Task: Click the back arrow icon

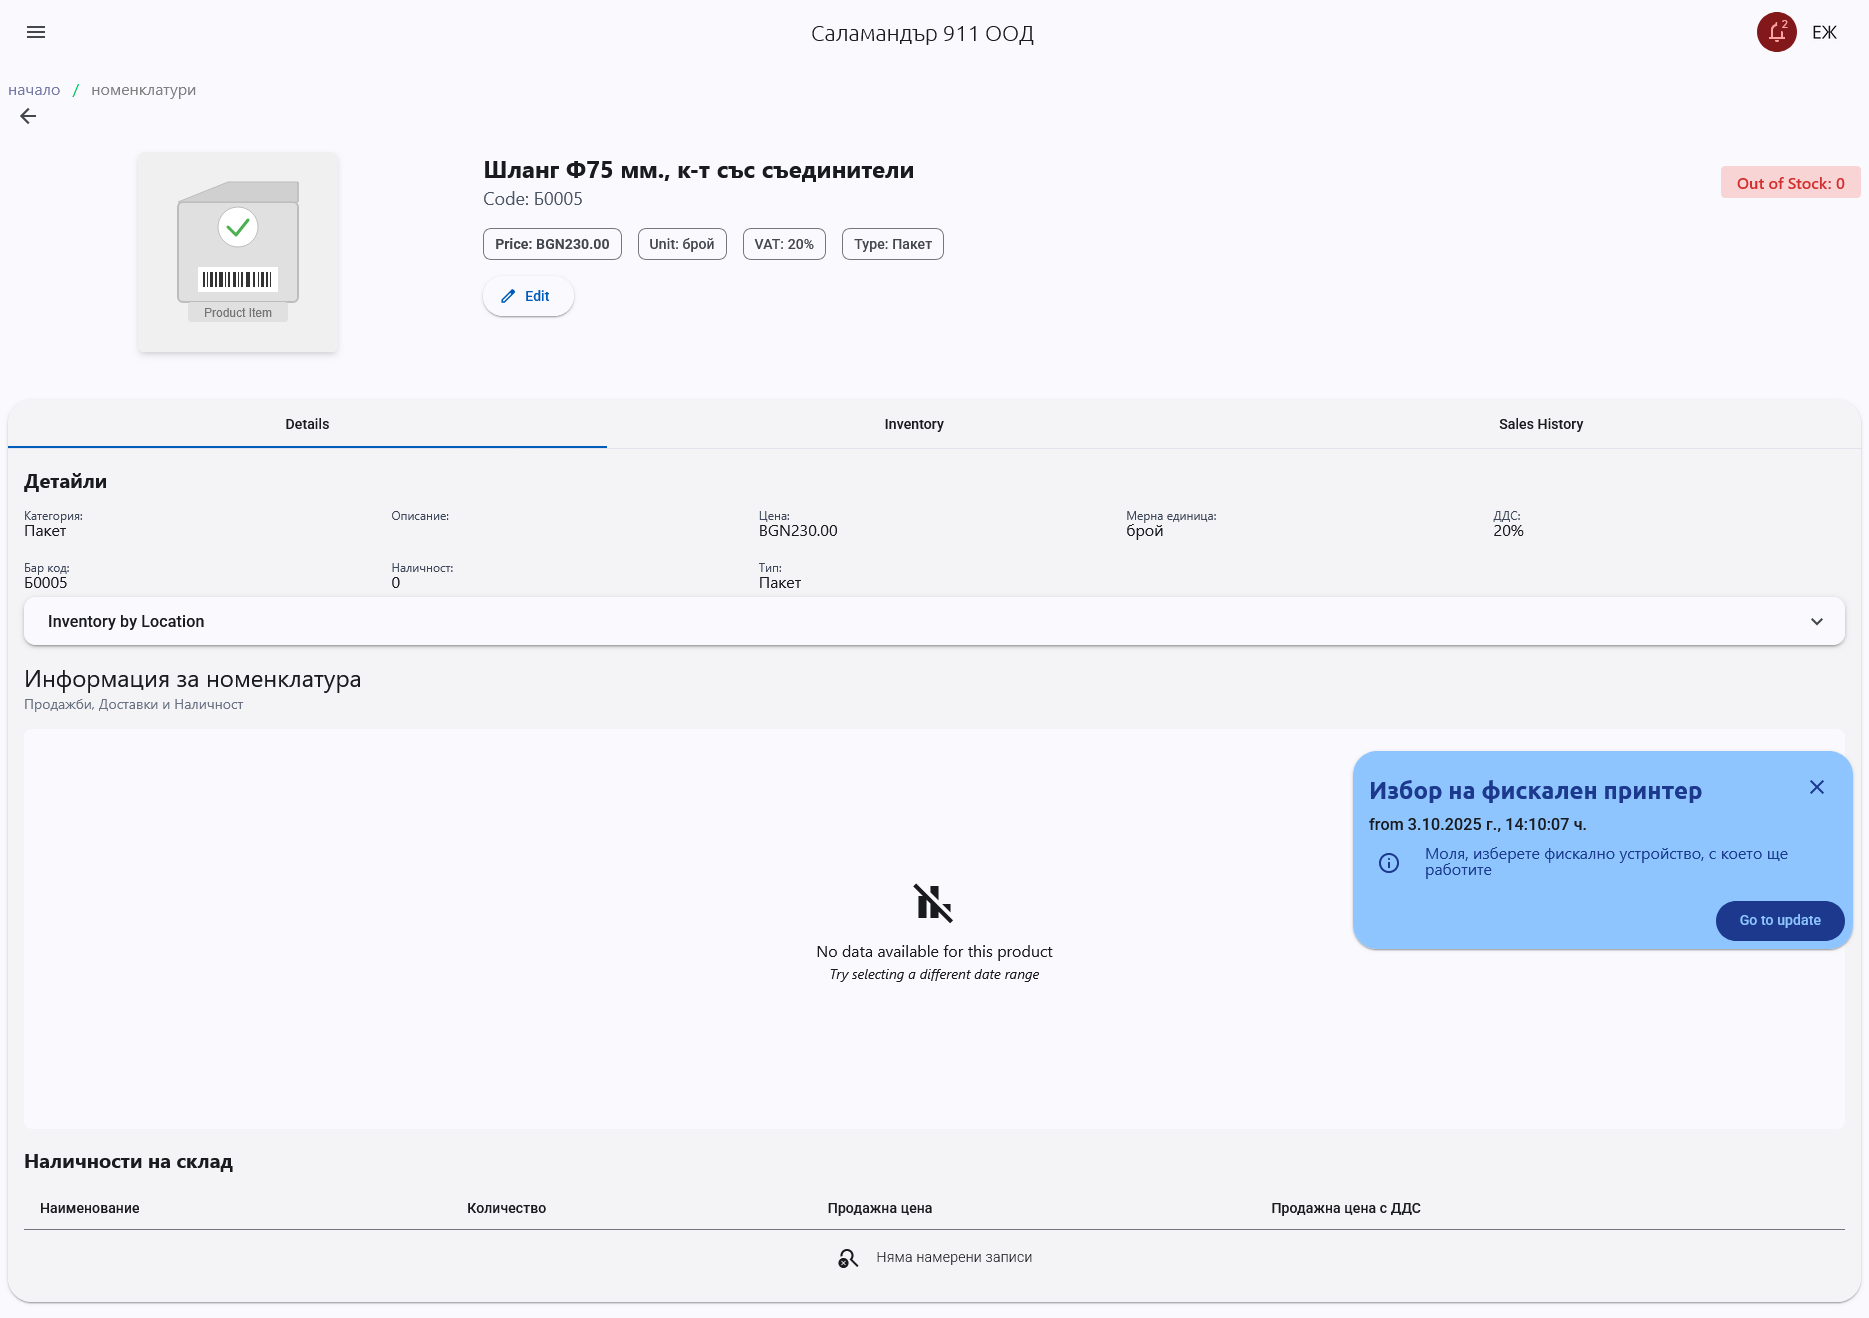Action: (28, 116)
